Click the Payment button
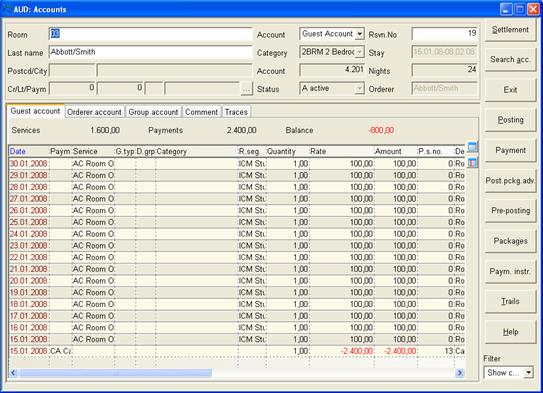This screenshot has height=393, width=543. pyautogui.click(x=510, y=151)
